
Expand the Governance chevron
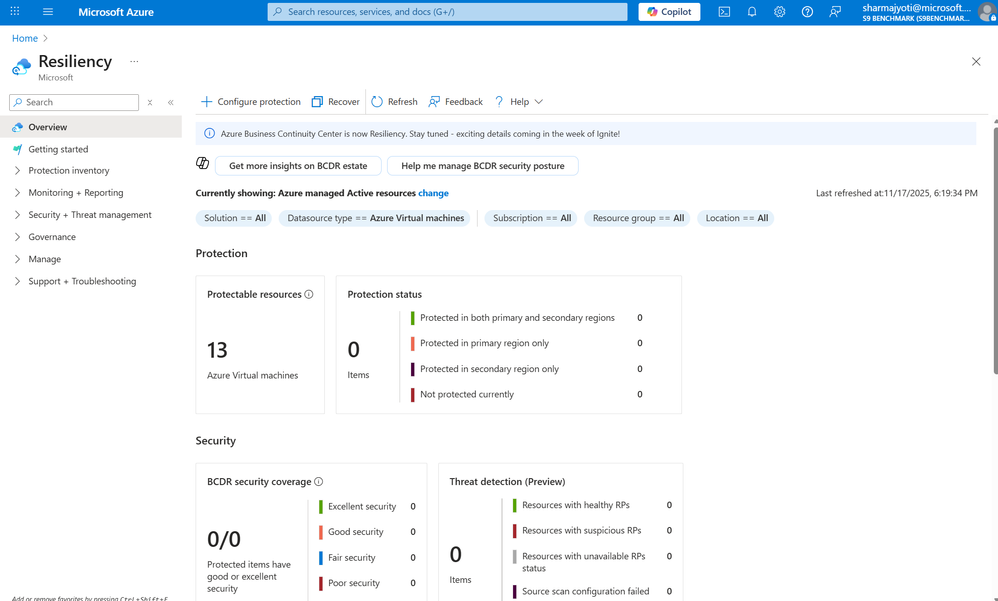point(17,237)
